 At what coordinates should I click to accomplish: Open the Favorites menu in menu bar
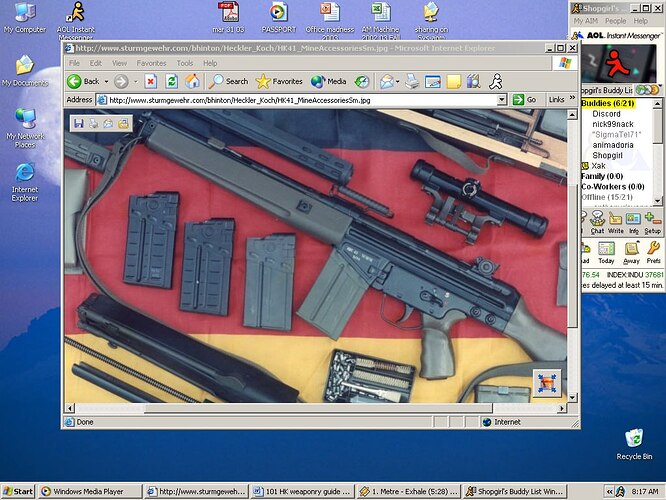pos(152,63)
